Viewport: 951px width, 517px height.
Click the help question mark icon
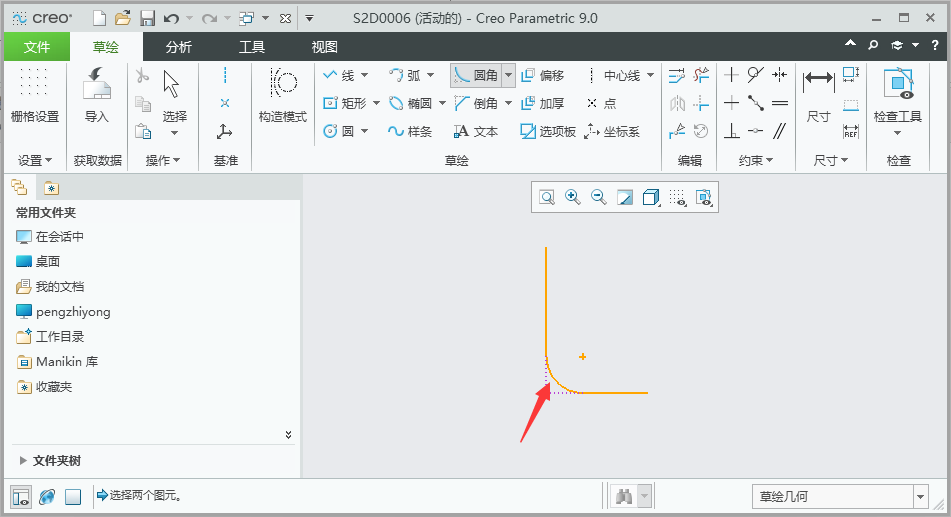coord(935,45)
